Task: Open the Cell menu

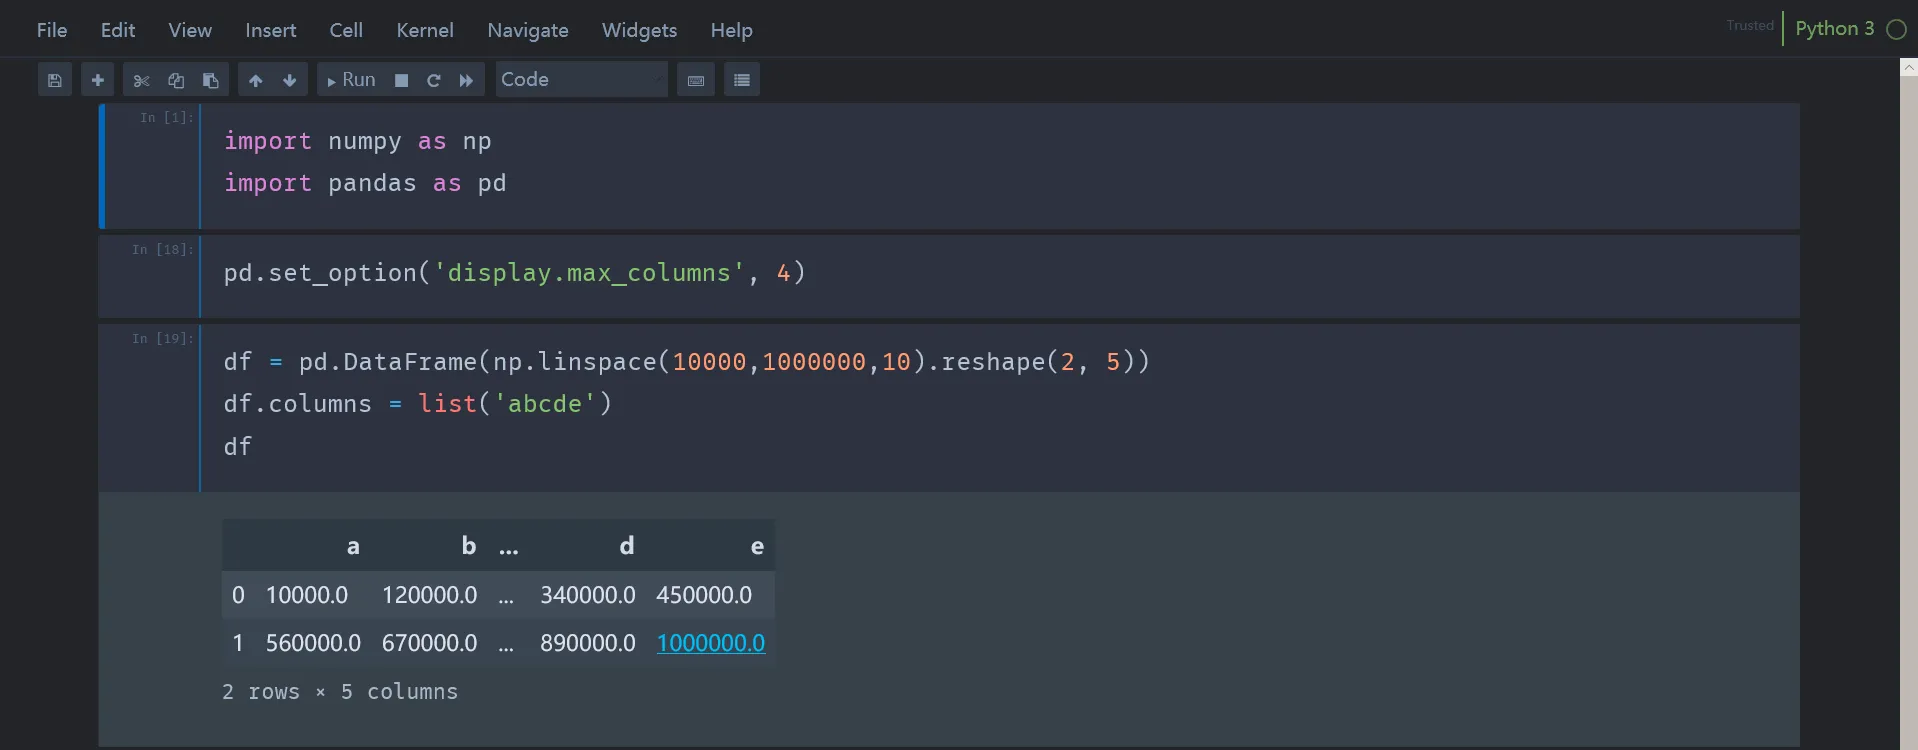Action: coord(346,30)
